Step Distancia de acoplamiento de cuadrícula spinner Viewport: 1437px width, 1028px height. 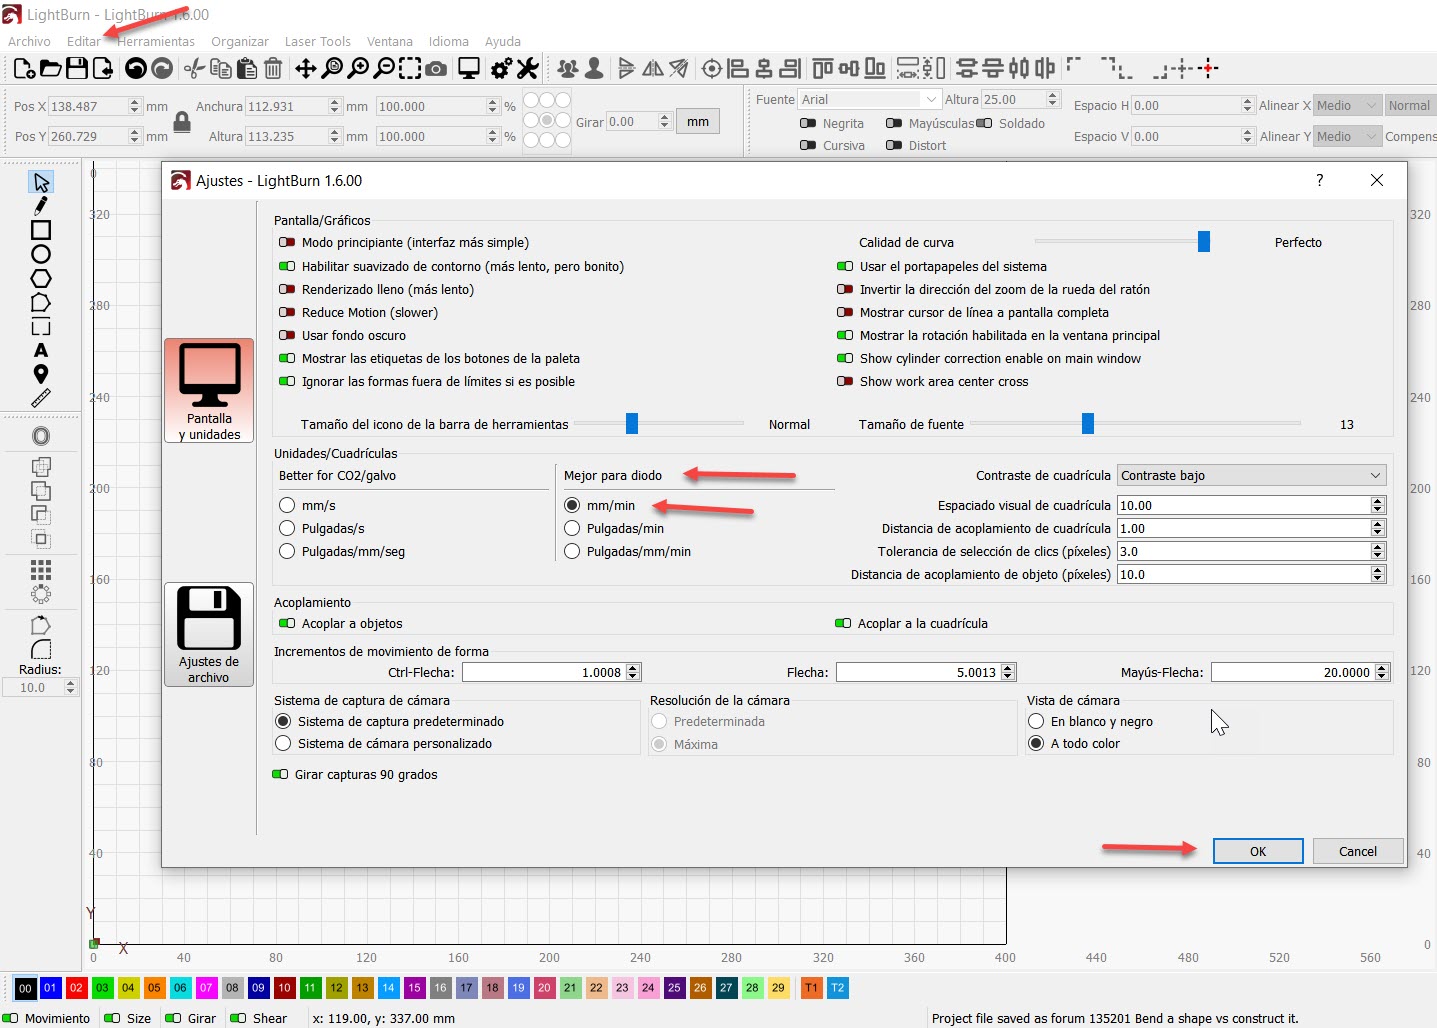(1378, 528)
